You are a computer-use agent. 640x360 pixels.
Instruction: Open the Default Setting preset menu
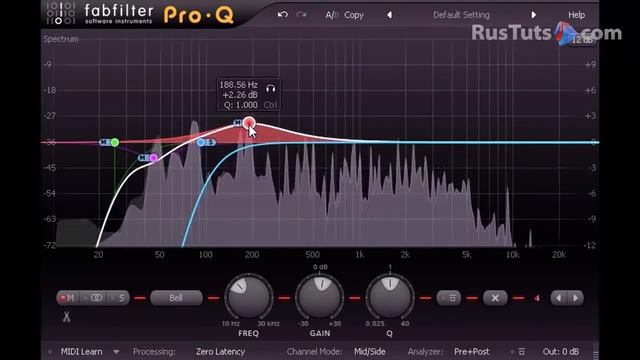461,15
